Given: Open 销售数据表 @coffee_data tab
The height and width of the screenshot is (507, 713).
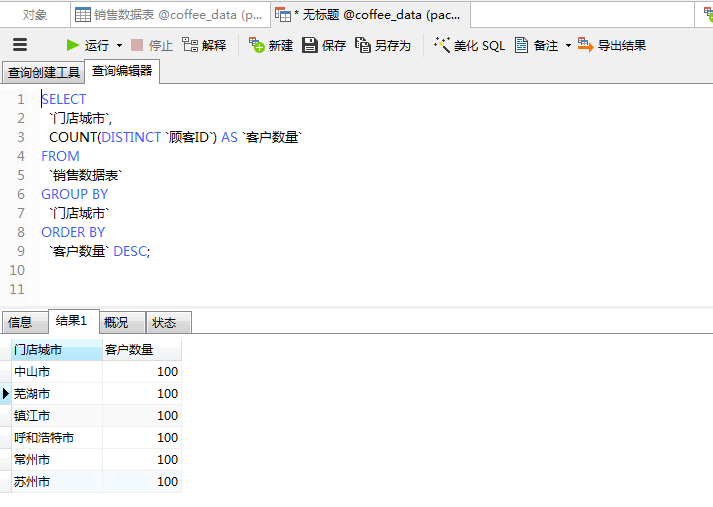Looking at the screenshot, I should (x=170, y=15).
